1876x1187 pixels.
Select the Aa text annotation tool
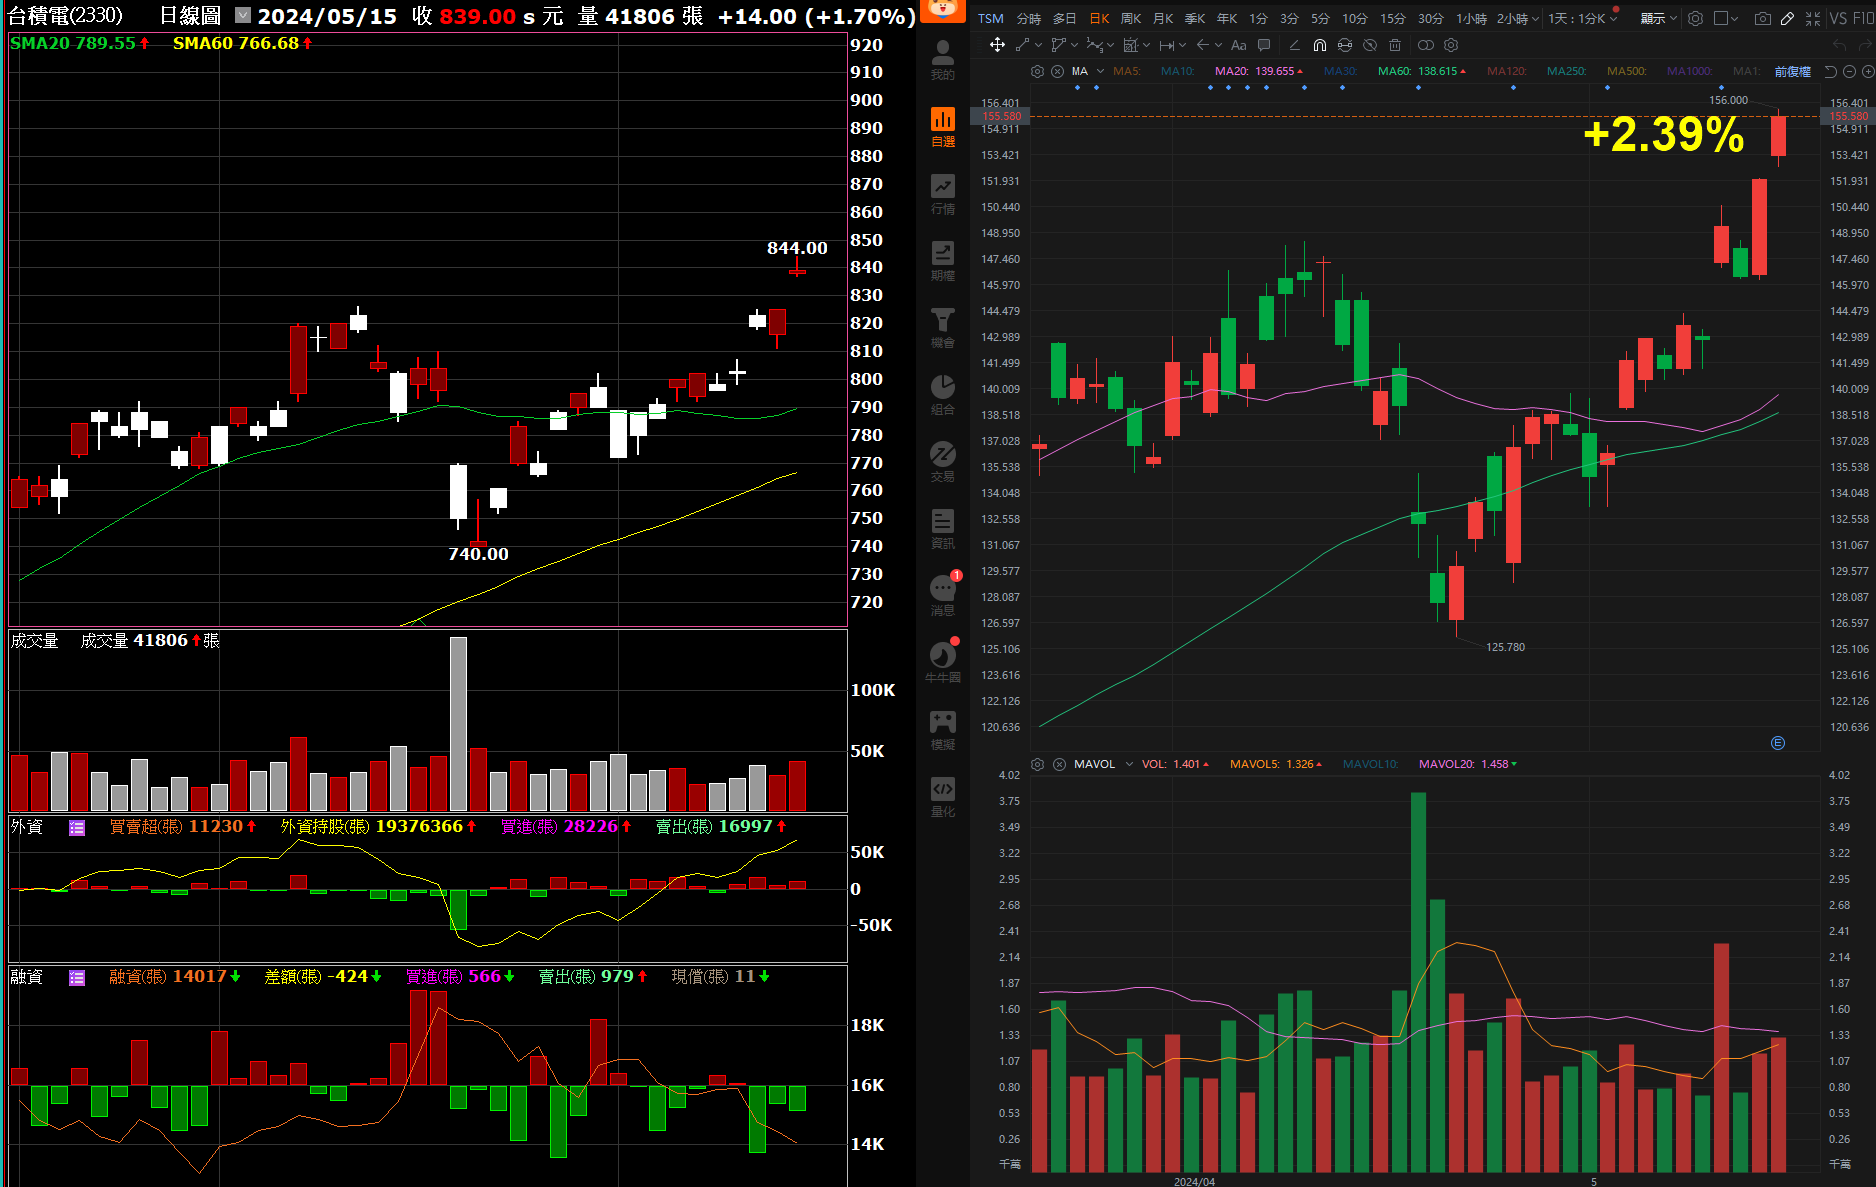tap(1239, 45)
